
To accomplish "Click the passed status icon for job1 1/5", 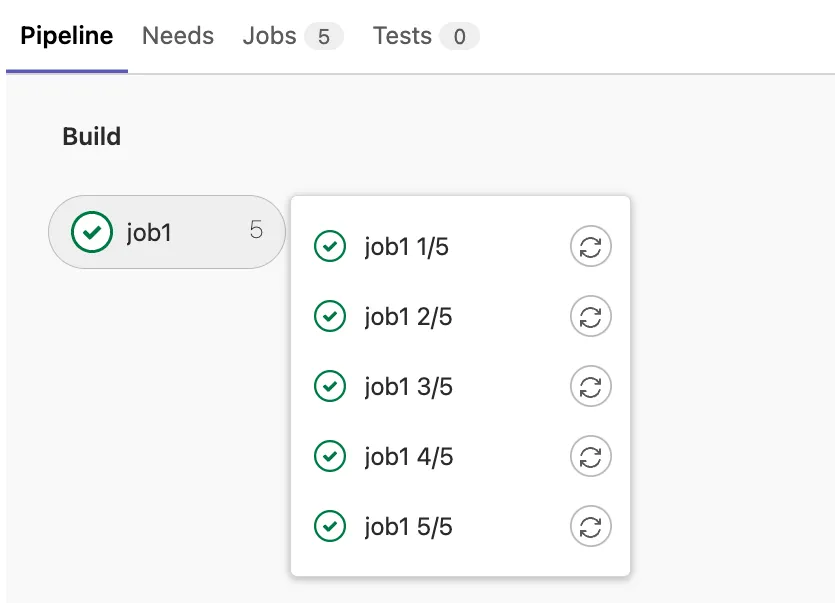I will coord(330,246).
